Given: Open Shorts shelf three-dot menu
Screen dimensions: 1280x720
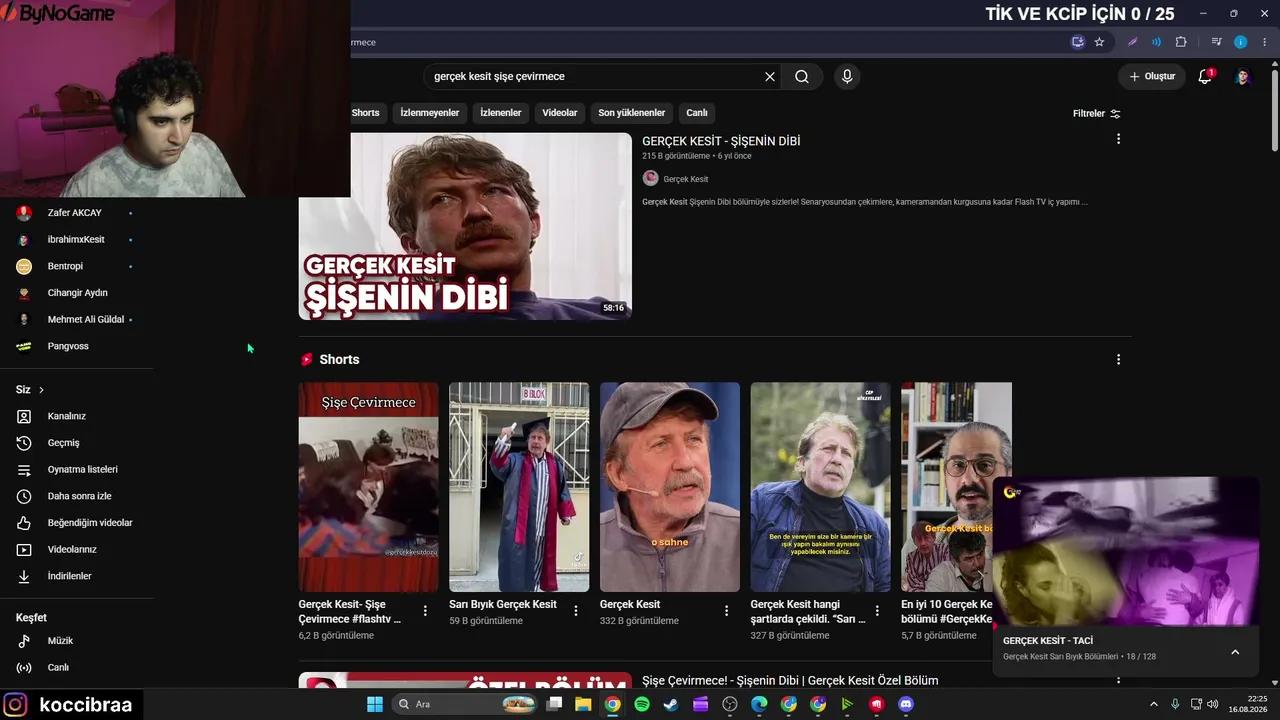Looking at the screenshot, I should [x=1118, y=360].
